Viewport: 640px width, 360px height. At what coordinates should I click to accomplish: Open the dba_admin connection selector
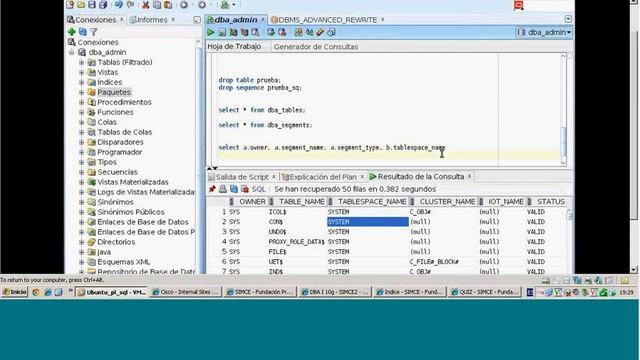544,32
